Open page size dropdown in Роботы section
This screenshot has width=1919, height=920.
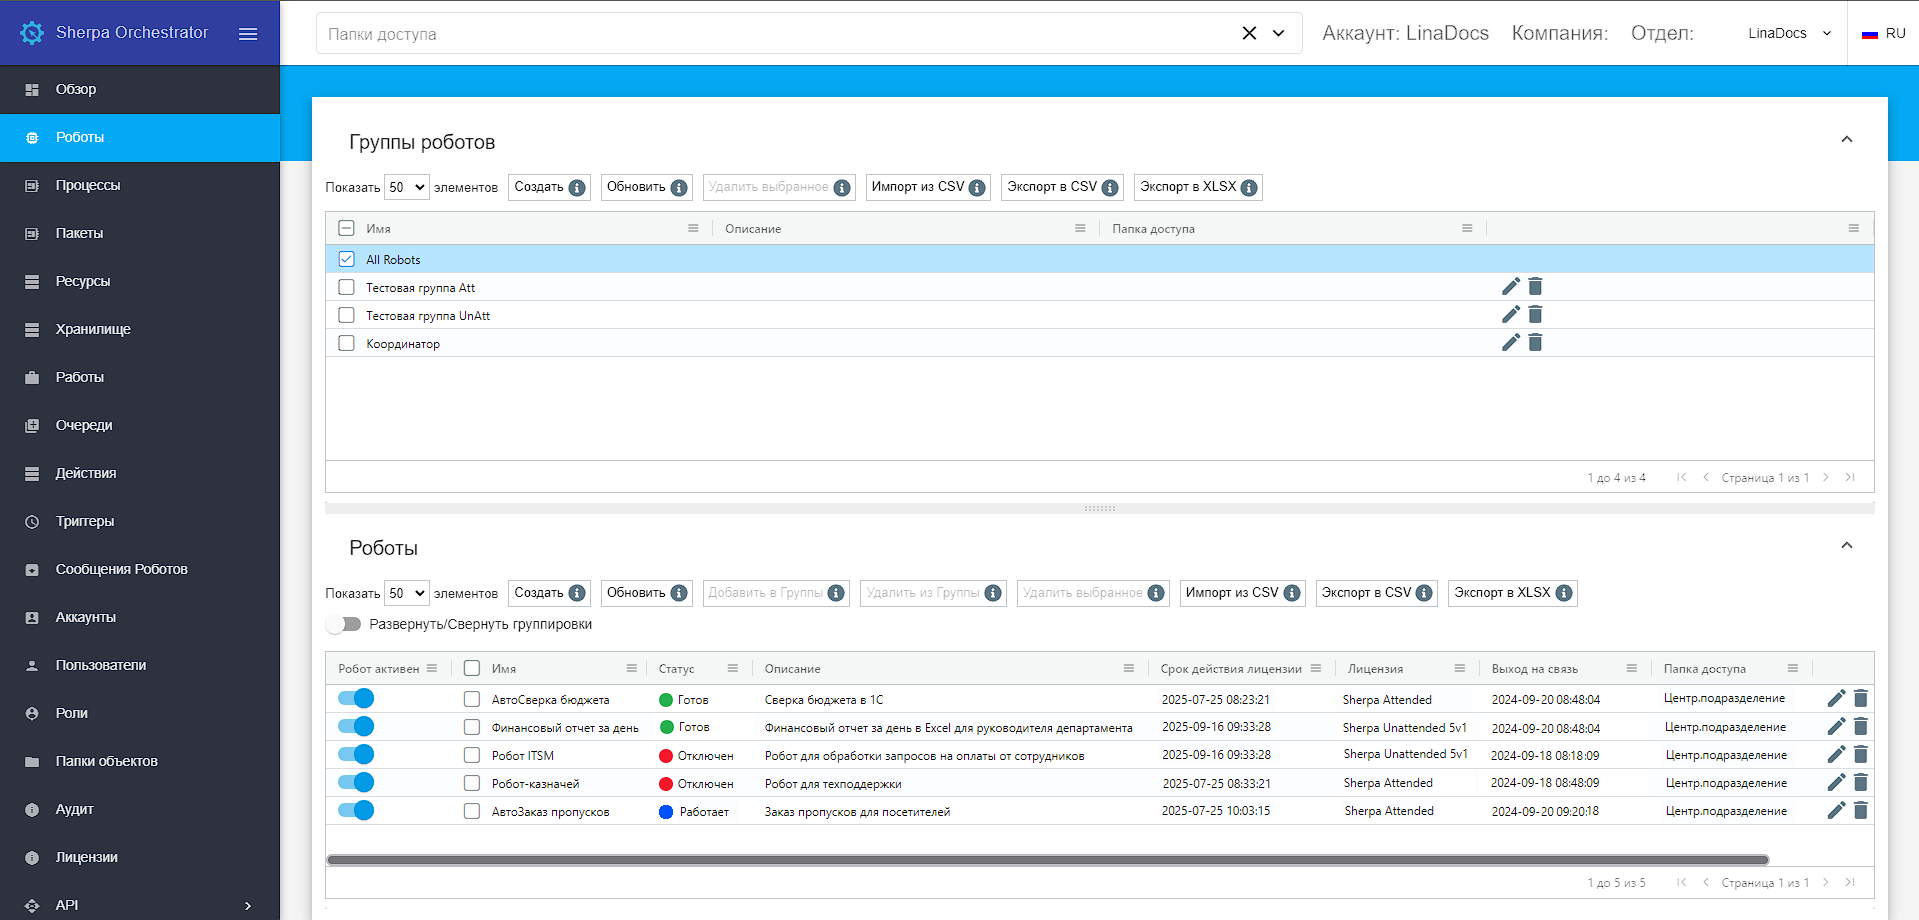click(x=406, y=593)
